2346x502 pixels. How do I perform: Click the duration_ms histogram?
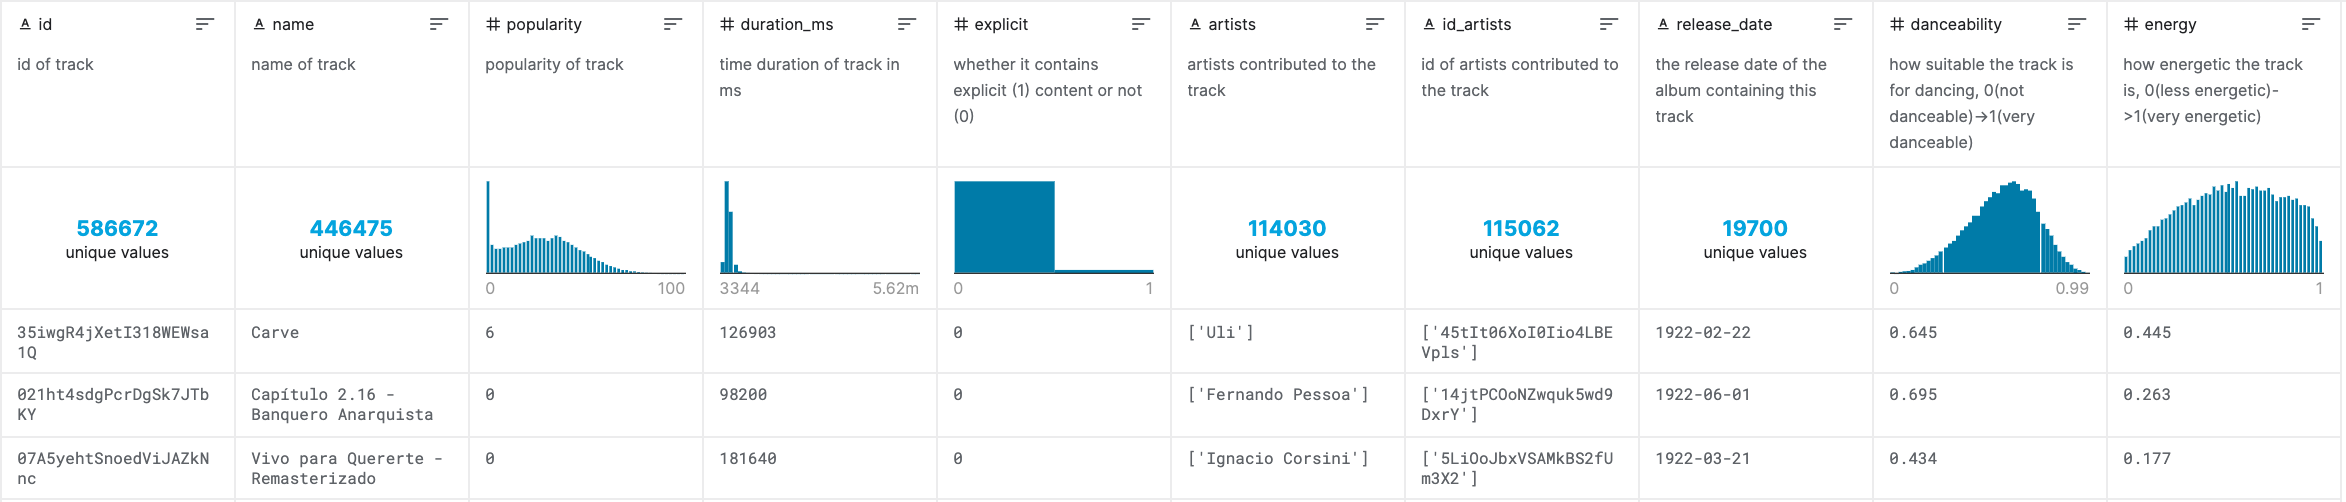[820, 227]
